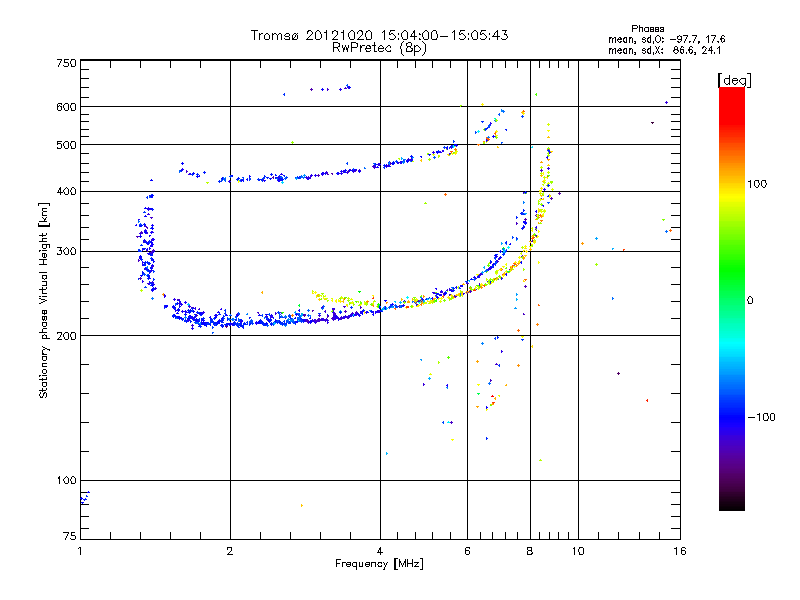Click the y-axis label 75
Viewport: 800px width, 600px height.
(70, 536)
